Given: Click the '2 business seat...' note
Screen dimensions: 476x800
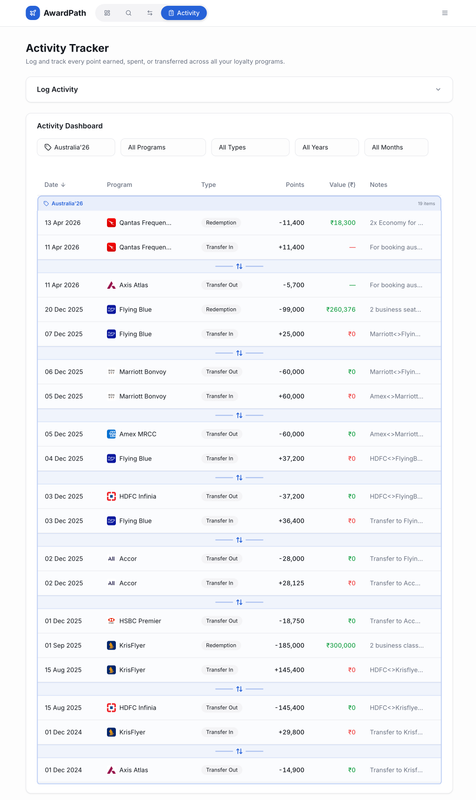Looking at the screenshot, I should tap(395, 310).
